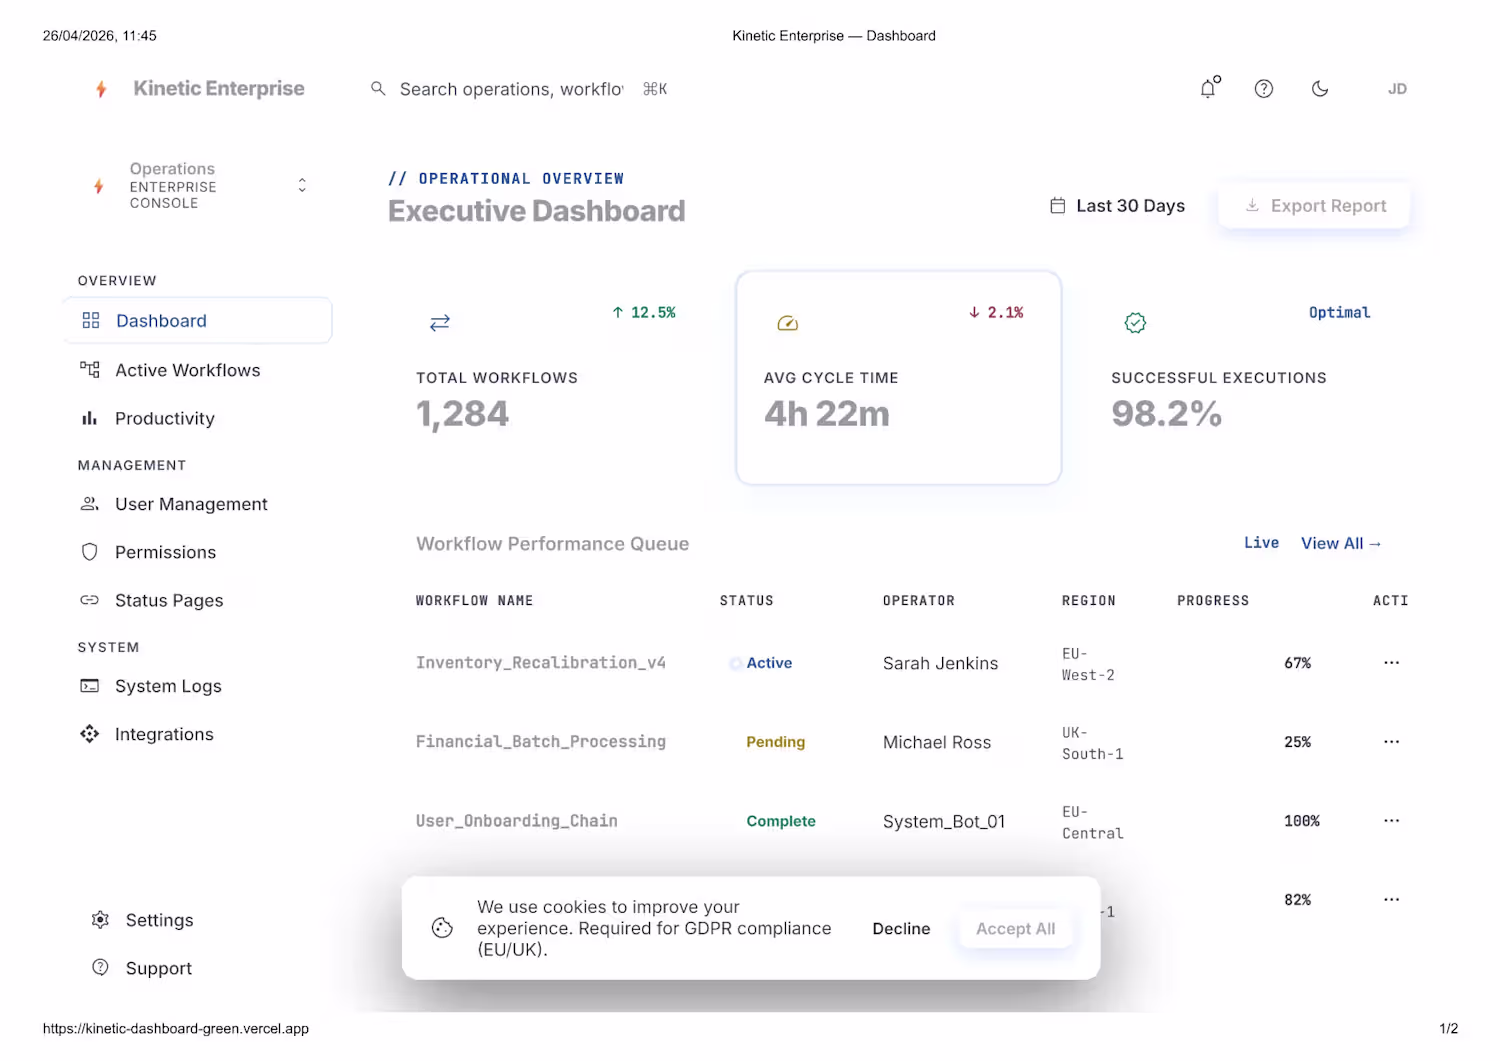The height and width of the screenshot is (1061, 1500).
Task: Open the JD user avatar menu
Action: coord(1397,89)
